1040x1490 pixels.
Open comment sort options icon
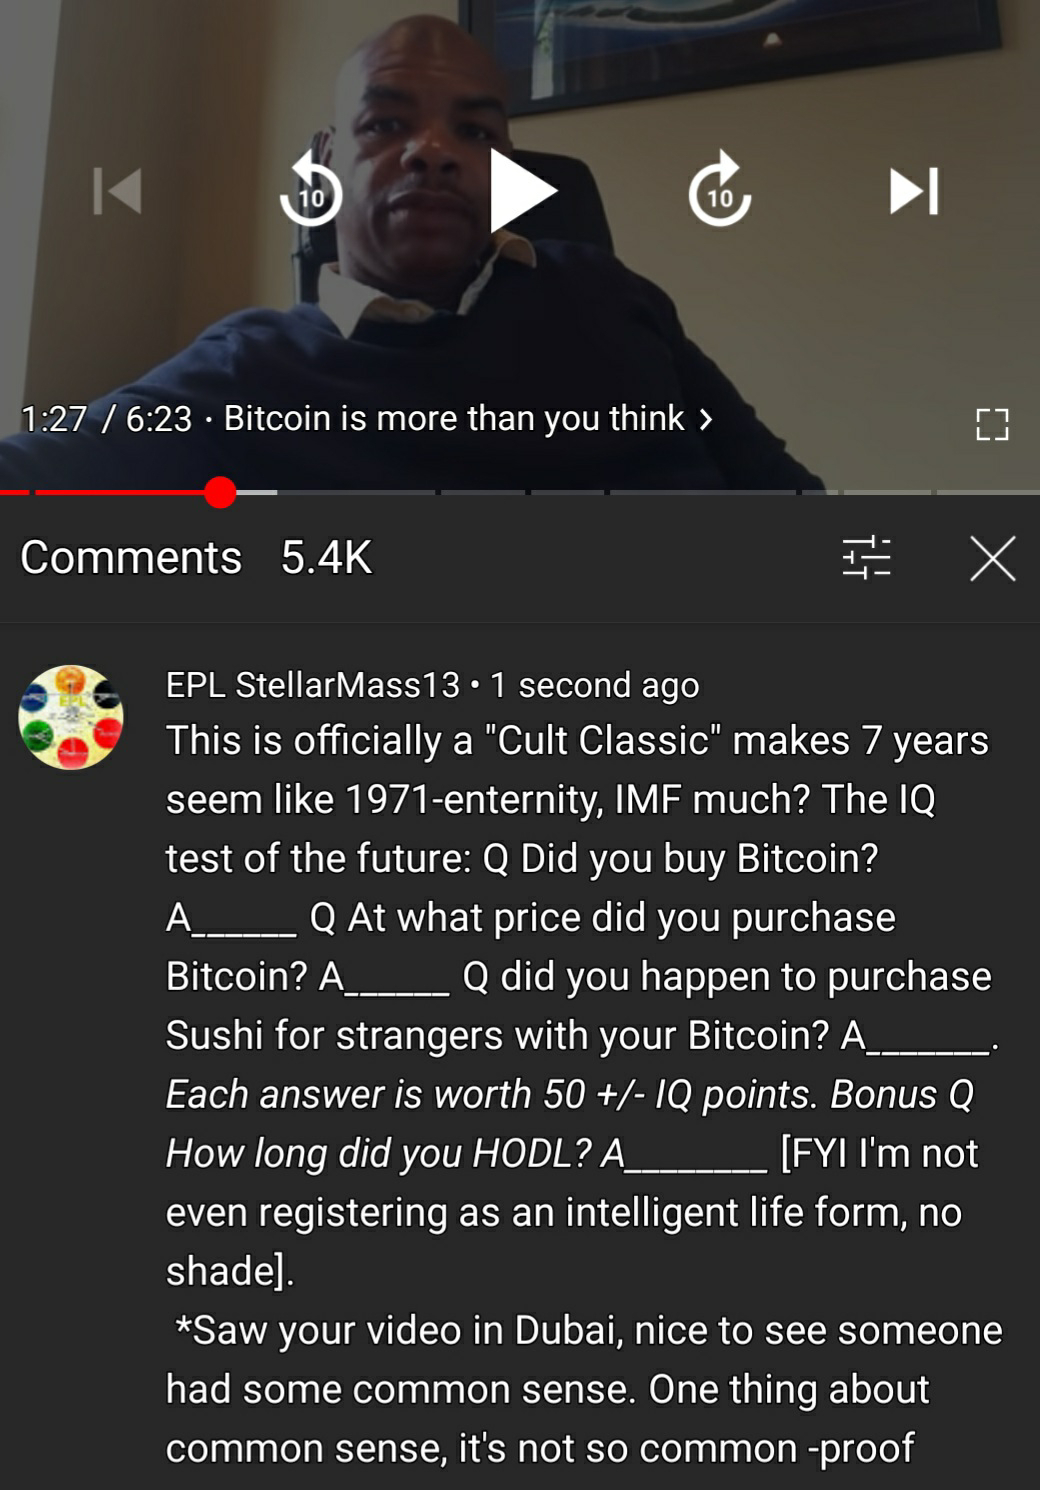coord(866,557)
